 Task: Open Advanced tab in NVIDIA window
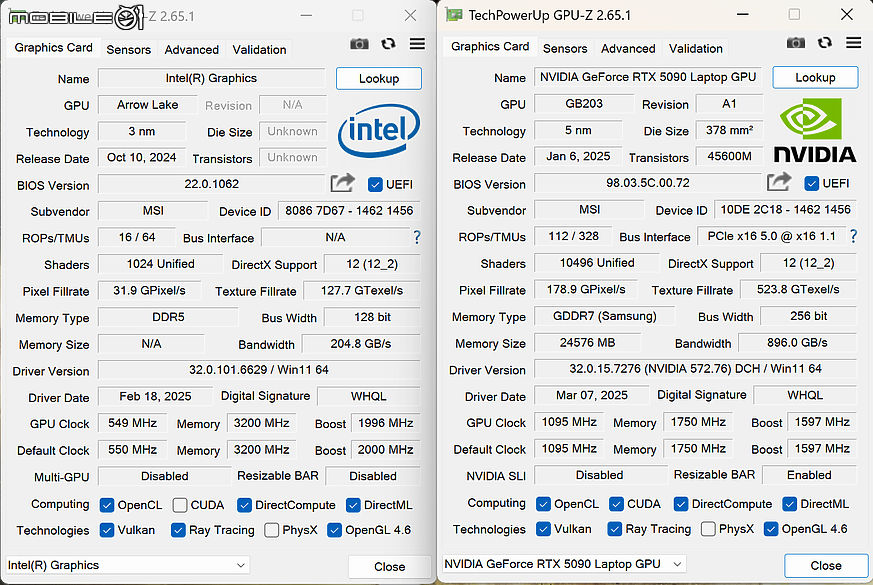coord(628,48)
